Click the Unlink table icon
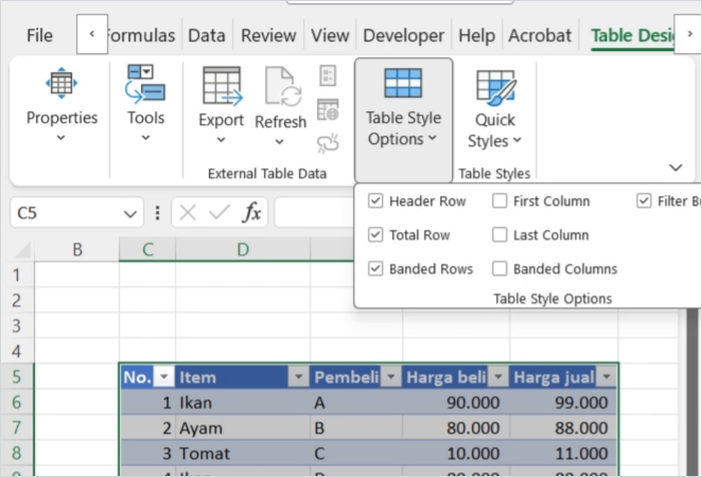The width and height of the screenshot is (702, 477). point(328,143)
